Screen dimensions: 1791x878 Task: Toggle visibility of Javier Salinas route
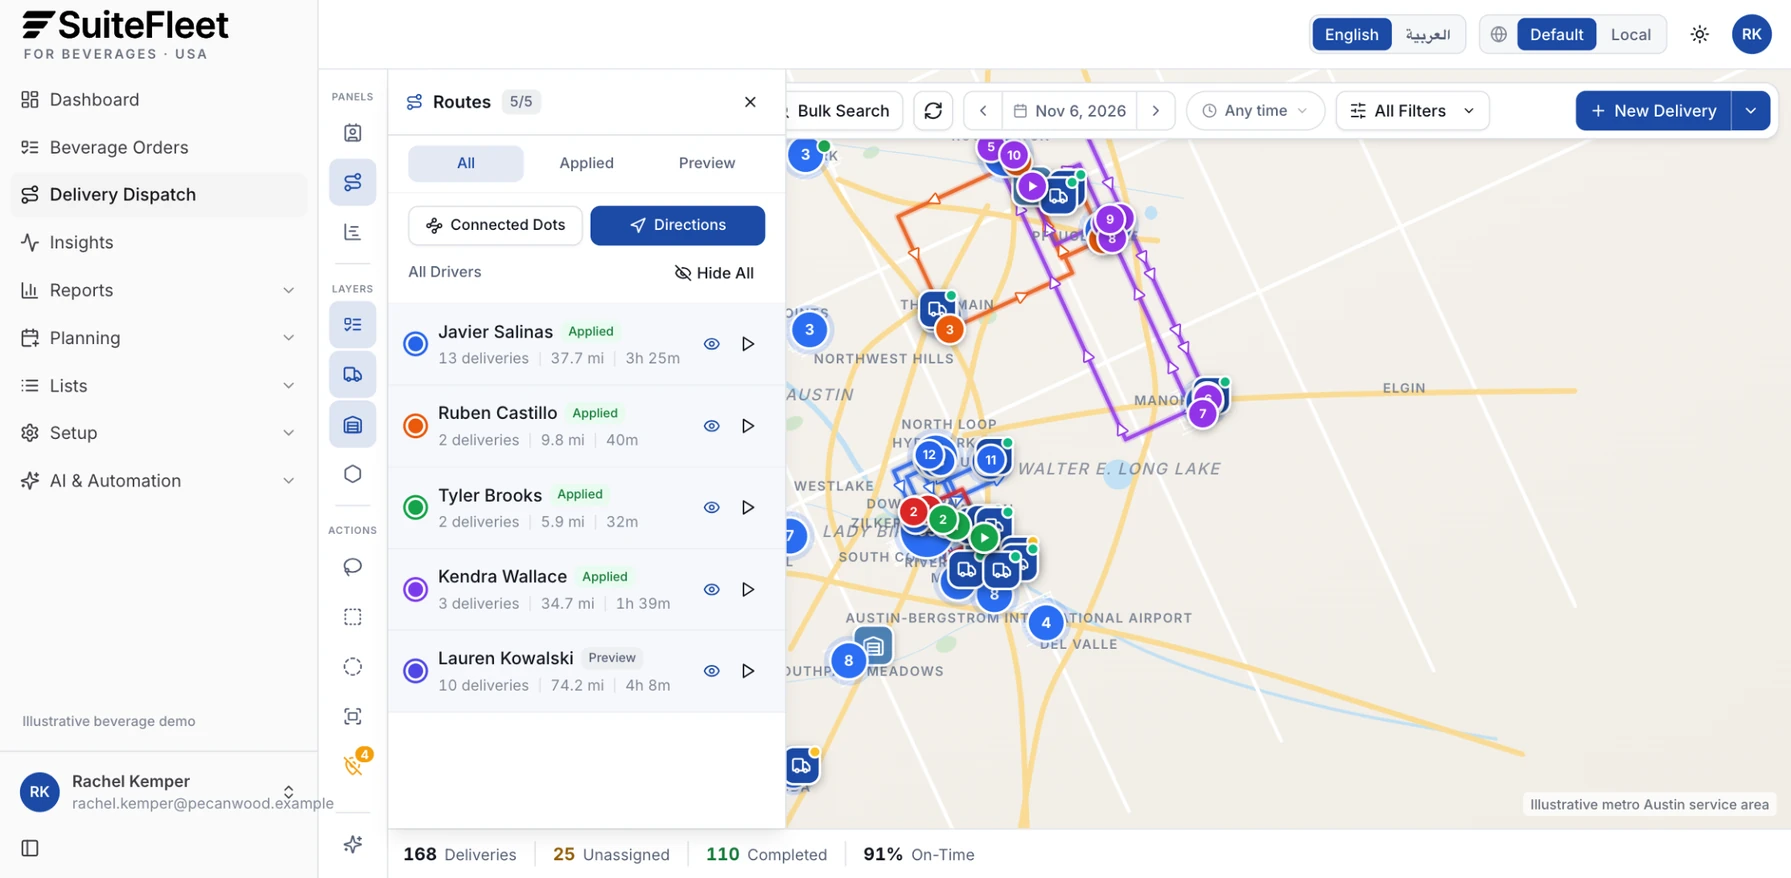point(711,344)
